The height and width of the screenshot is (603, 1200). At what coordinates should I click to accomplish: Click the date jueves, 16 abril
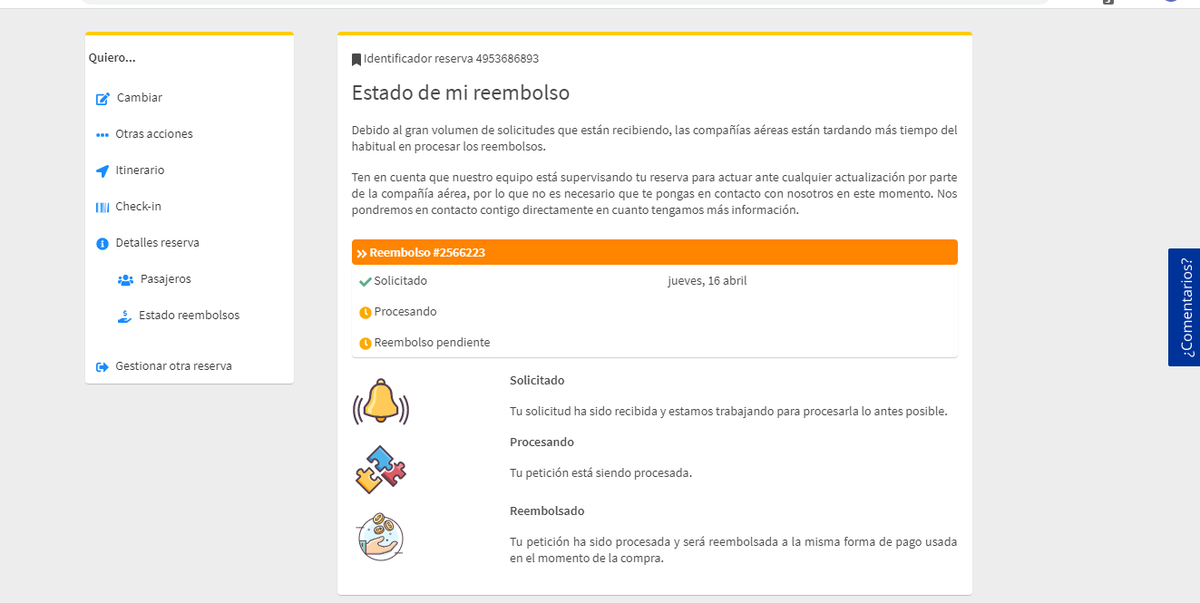tap(707, 281)
